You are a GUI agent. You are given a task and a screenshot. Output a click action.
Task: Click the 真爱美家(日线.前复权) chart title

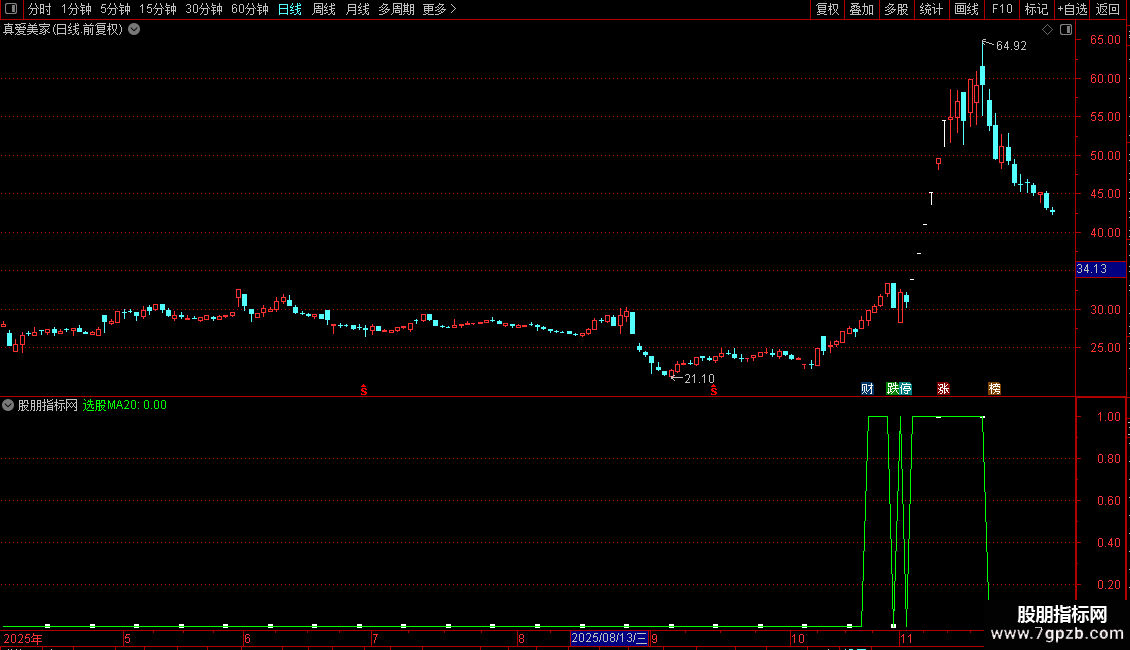pyautogui.click(x=63, y=30)
